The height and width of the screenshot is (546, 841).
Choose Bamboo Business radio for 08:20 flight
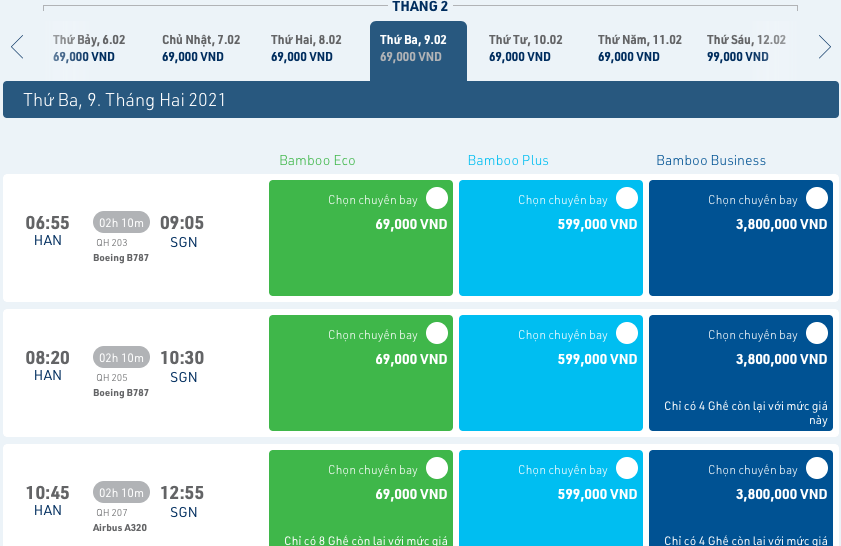(x=817, y=333)
